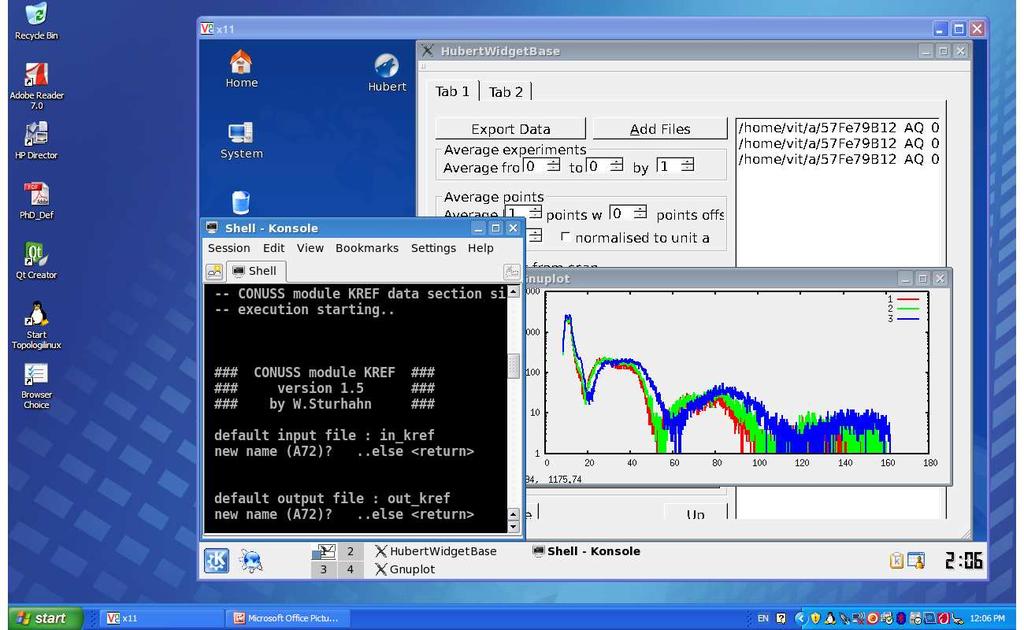Click the red circular icon in system tray

pos(872,618)
